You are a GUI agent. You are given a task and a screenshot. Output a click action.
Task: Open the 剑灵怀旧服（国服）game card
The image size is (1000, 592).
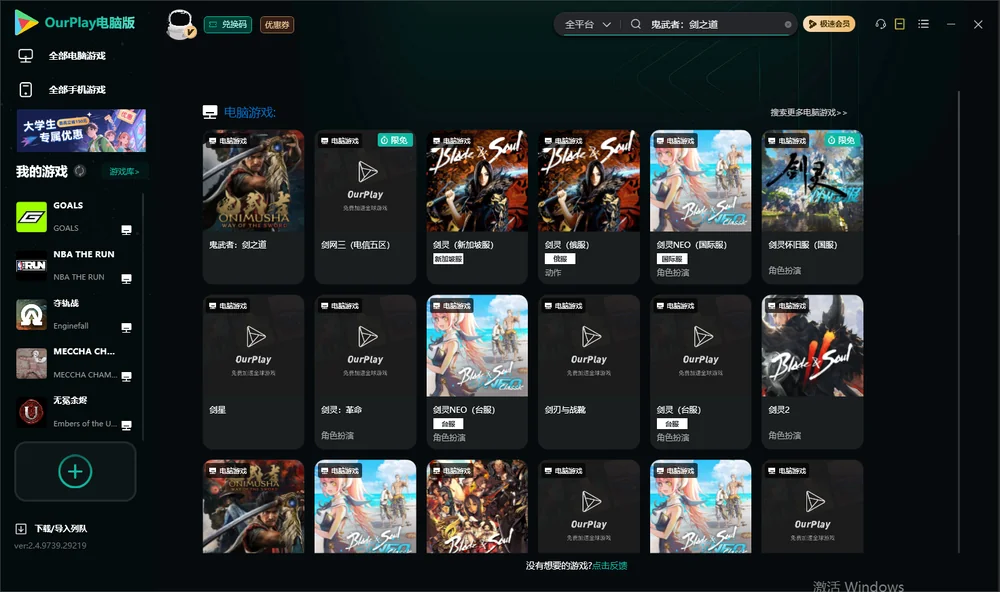tap(812, 207)
